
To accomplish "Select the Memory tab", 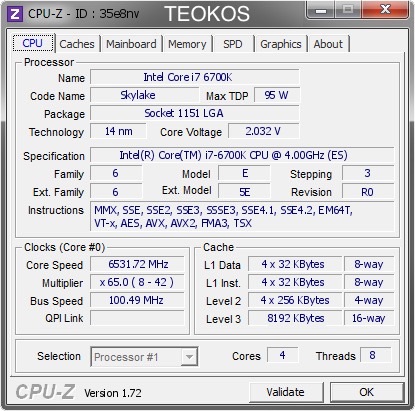I will pyautogui.click(x=187, y=44).
